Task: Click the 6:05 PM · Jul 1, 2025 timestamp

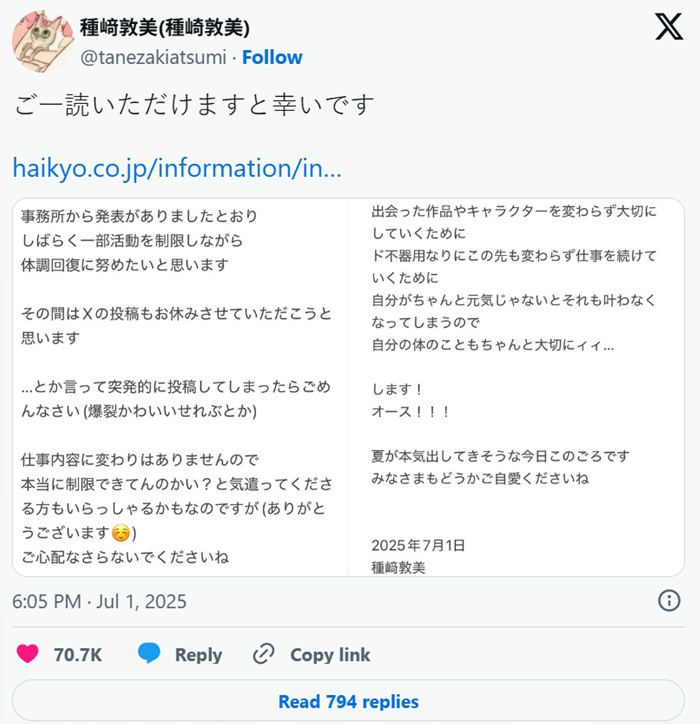Action: pos(99,602)
